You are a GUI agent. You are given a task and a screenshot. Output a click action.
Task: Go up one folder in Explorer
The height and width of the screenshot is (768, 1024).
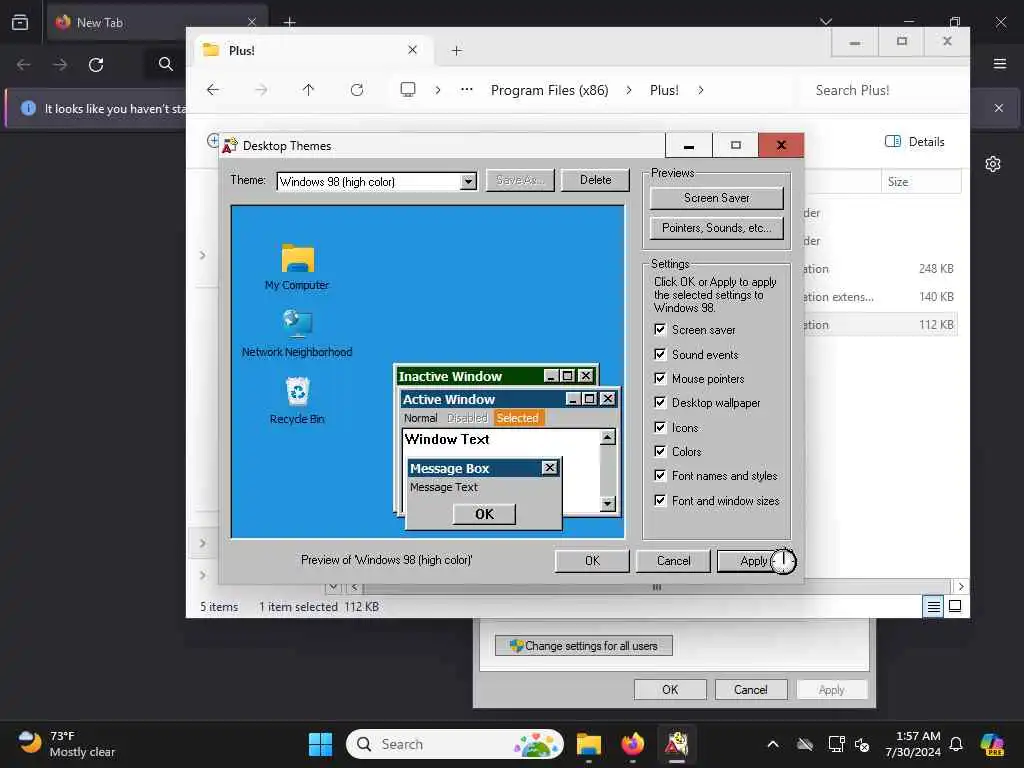pyautogui.click(x=308, y=90)
